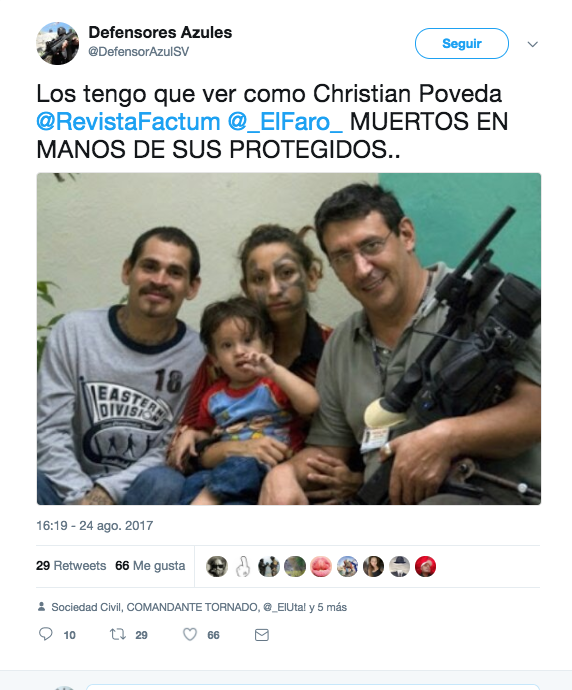Open Defensores Azules profile avatar
572x690 pixels.
57,43
